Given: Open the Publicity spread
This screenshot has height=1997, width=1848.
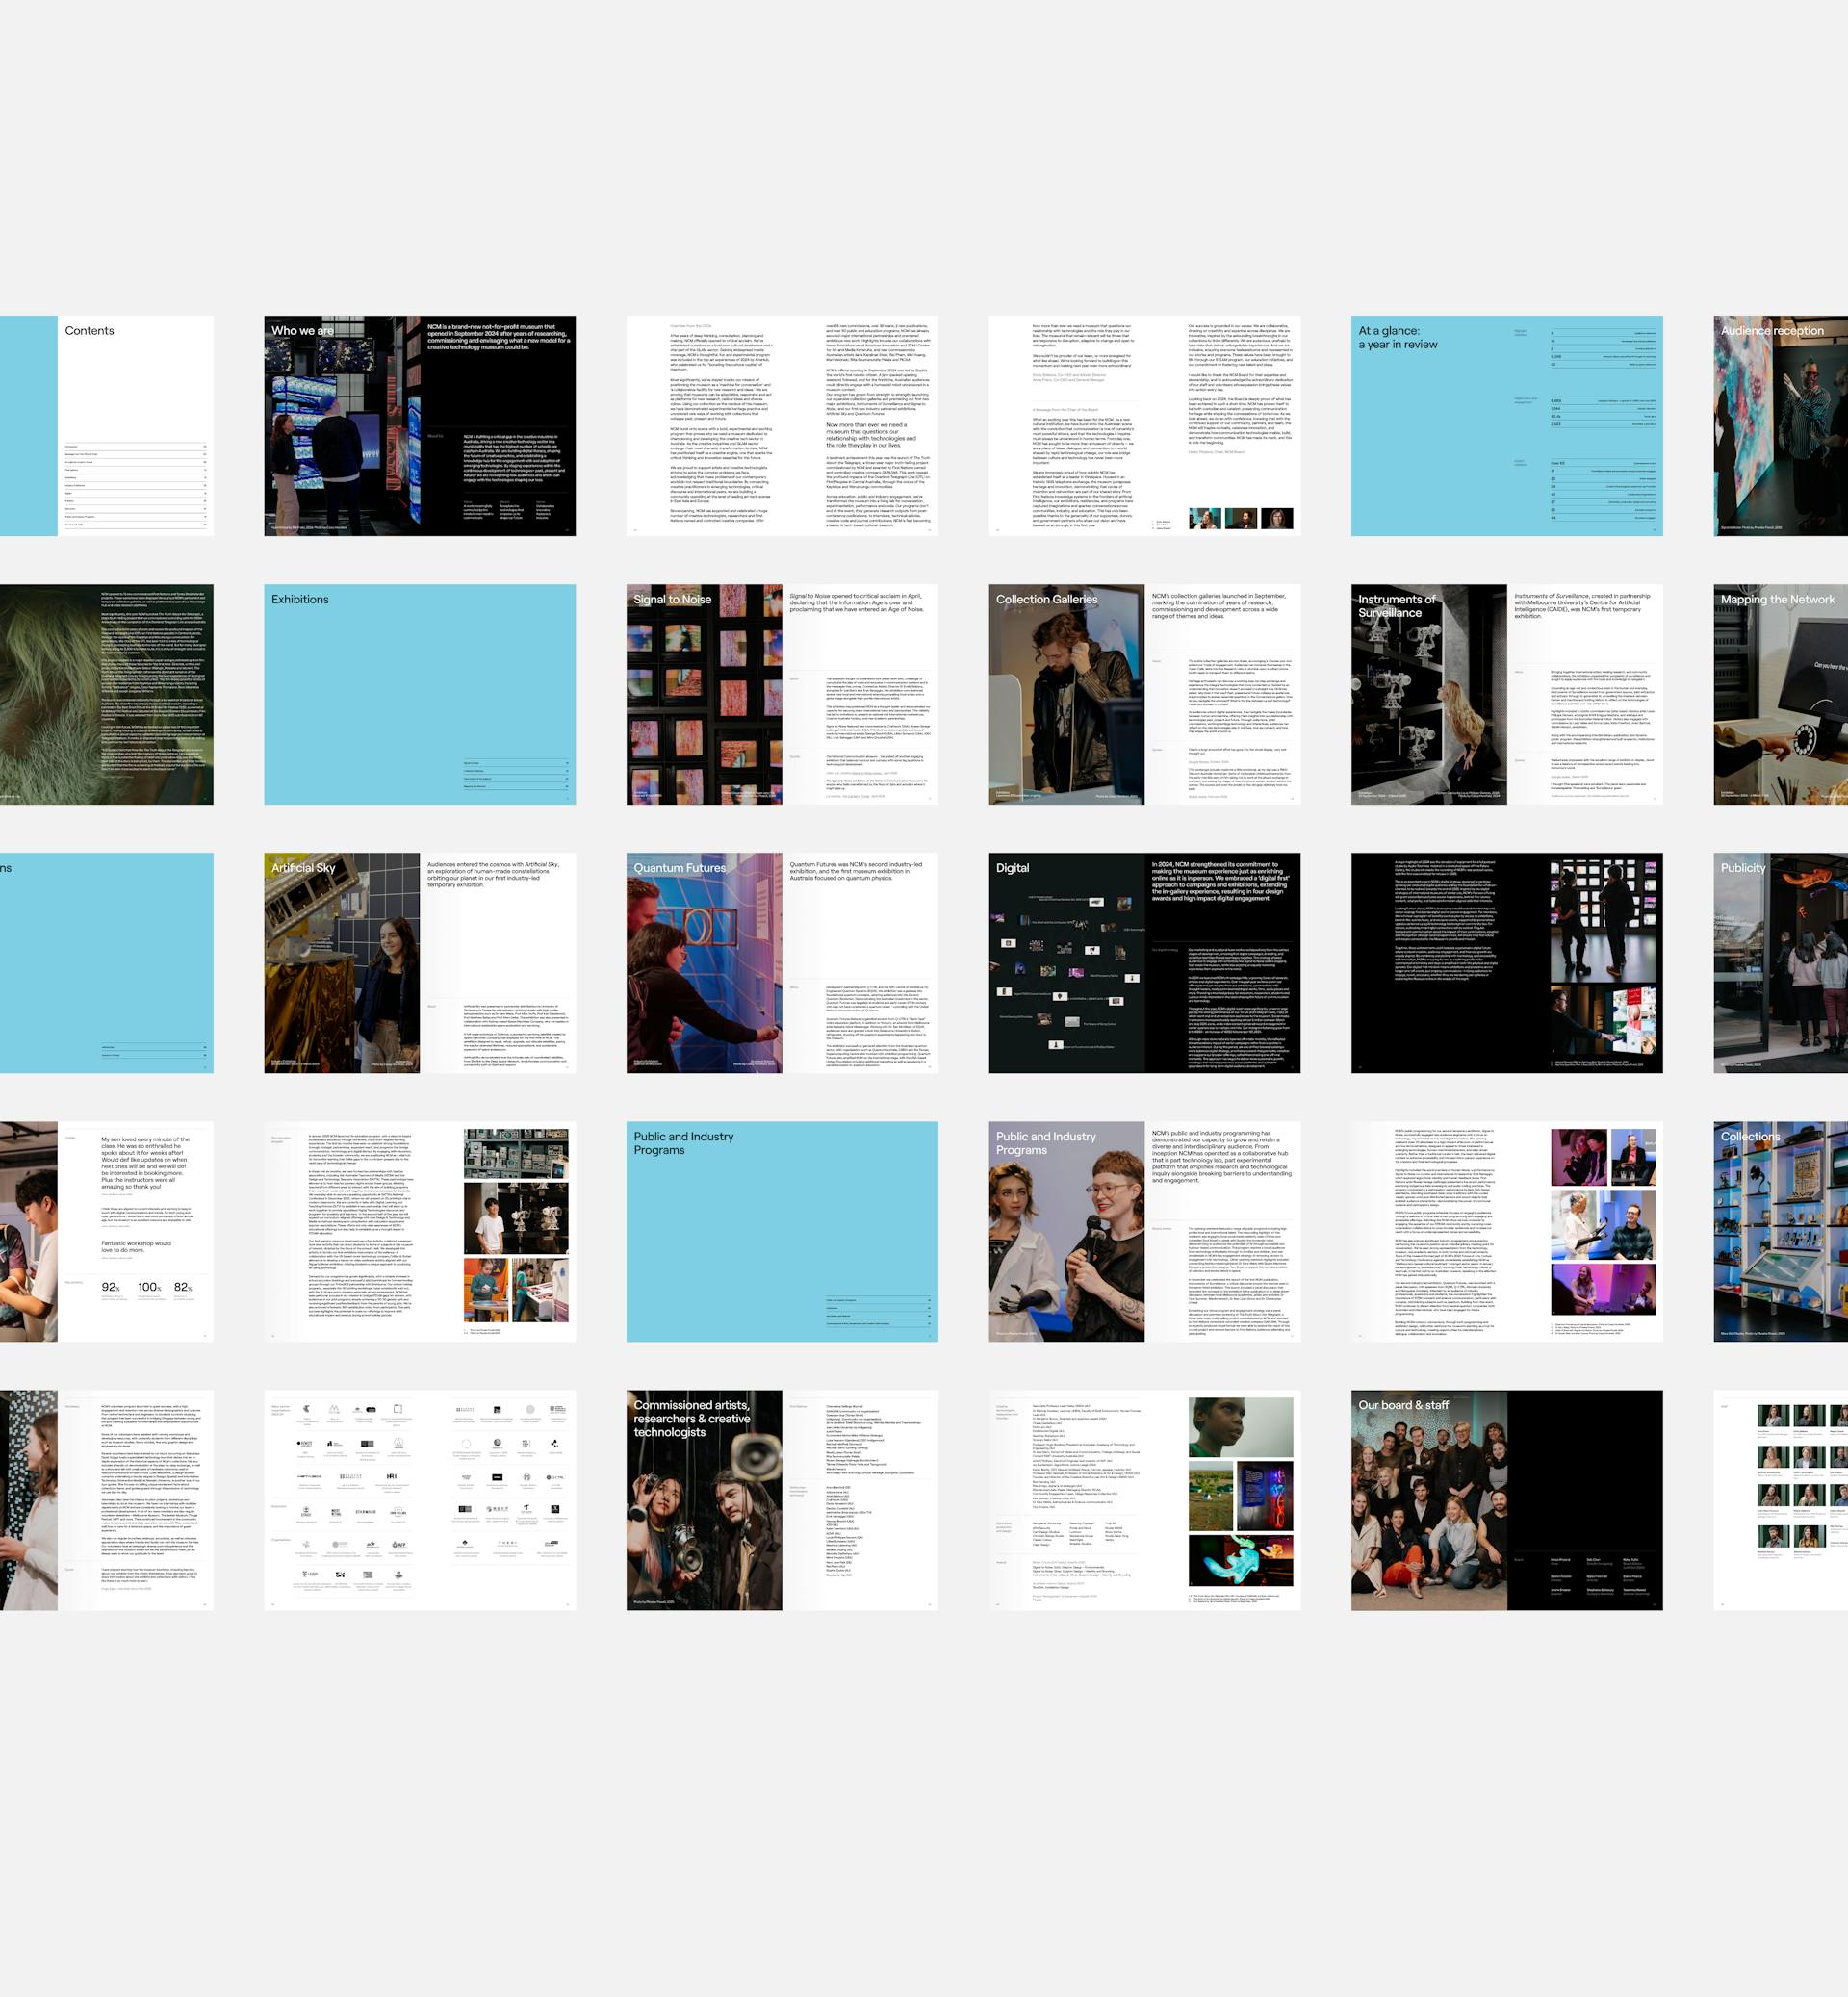Looking at the screenshot, I should [1780, 963].
